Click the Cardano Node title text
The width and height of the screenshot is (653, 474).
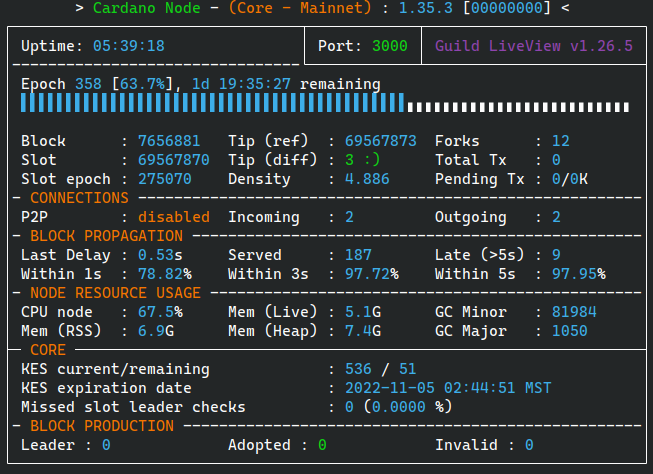click(146, 8)
